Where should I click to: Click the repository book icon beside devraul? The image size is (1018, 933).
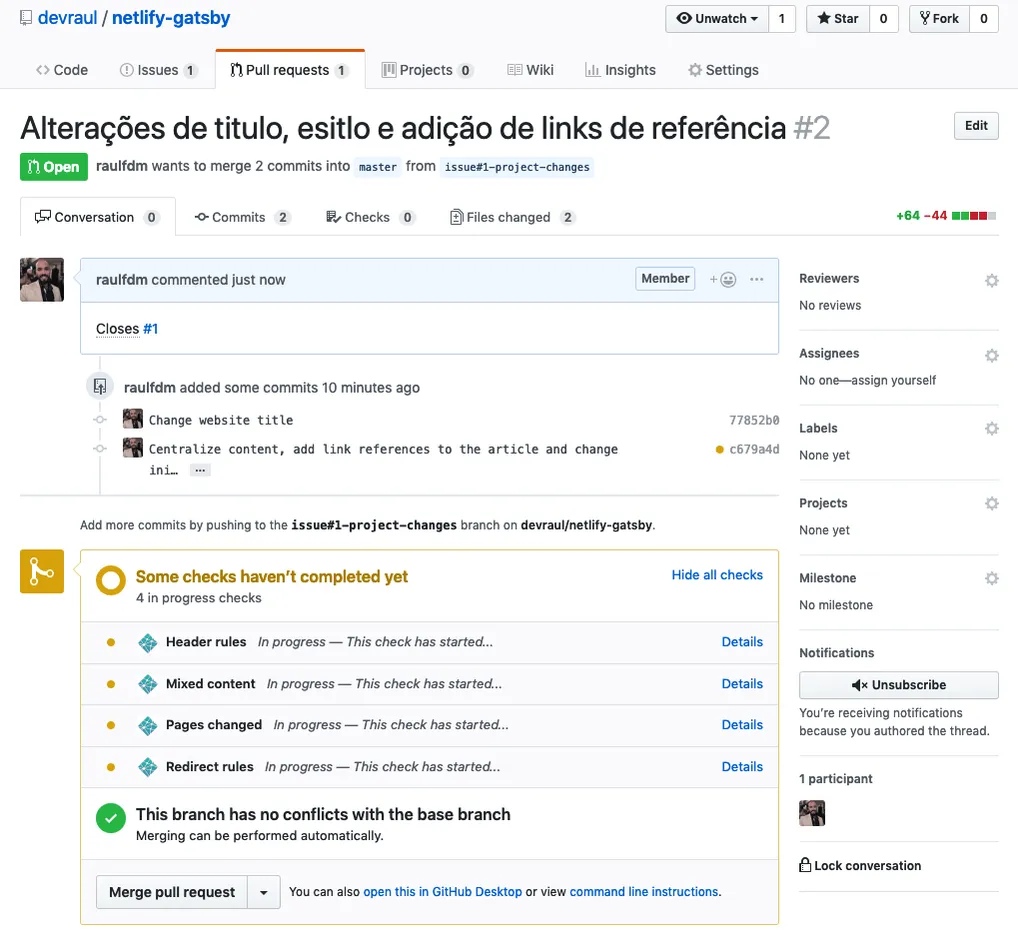(x=26, y=18)
